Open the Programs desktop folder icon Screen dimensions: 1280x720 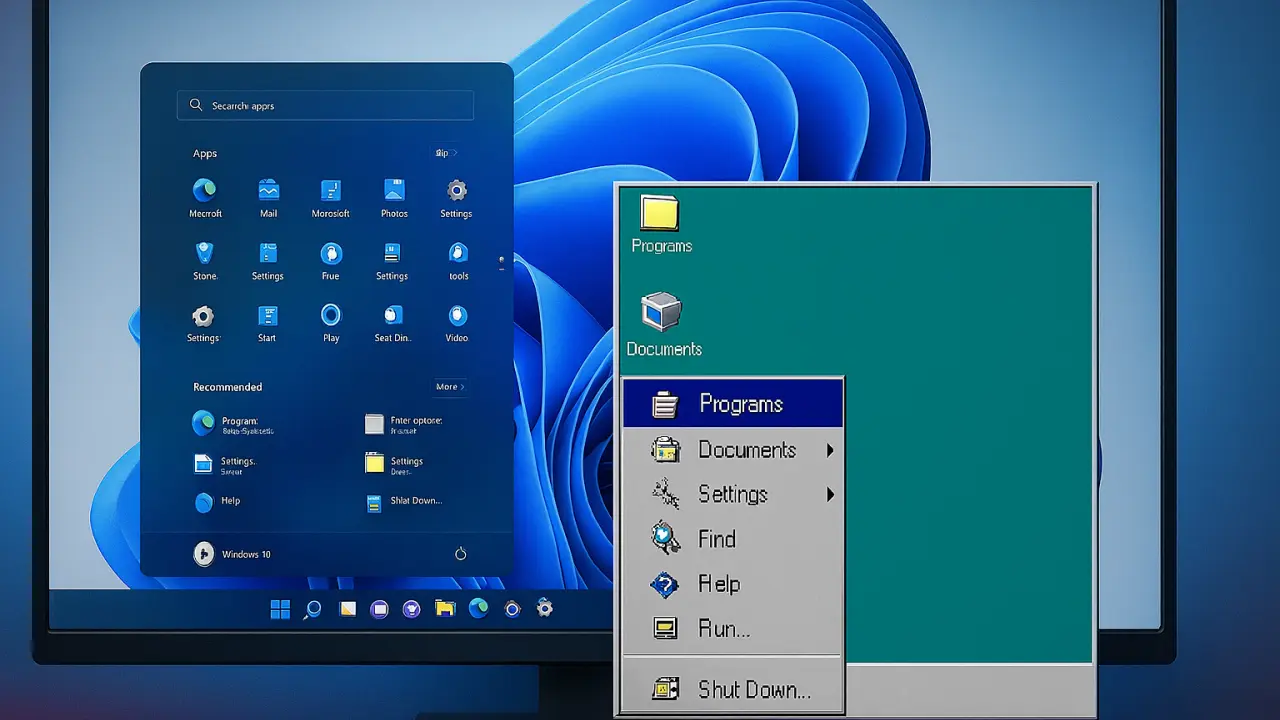(x=660, y=214)
